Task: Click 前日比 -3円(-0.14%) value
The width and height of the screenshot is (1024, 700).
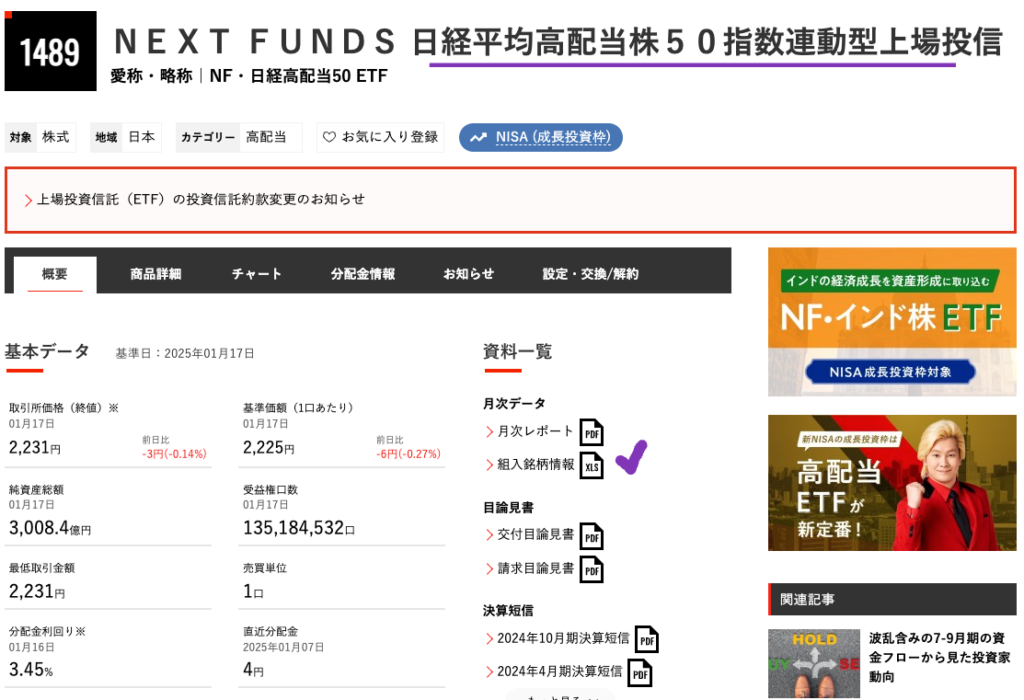Action: [x=174, y=454]
